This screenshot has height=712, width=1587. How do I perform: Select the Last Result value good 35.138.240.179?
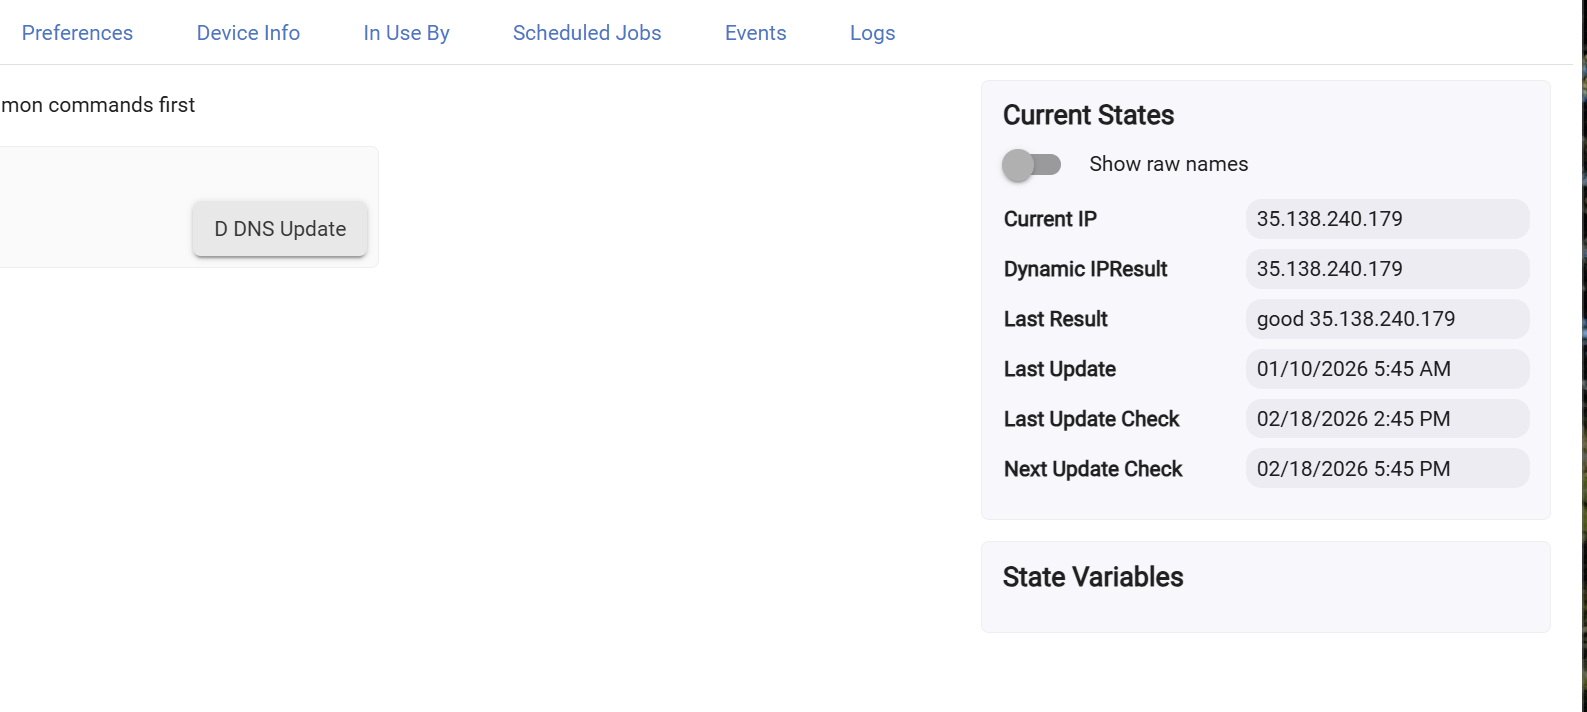(x=1386, y=319)
